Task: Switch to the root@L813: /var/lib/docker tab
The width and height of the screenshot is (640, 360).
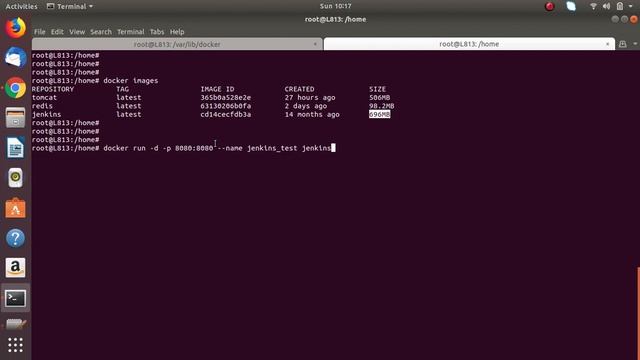Action: (x=177, y=44)
